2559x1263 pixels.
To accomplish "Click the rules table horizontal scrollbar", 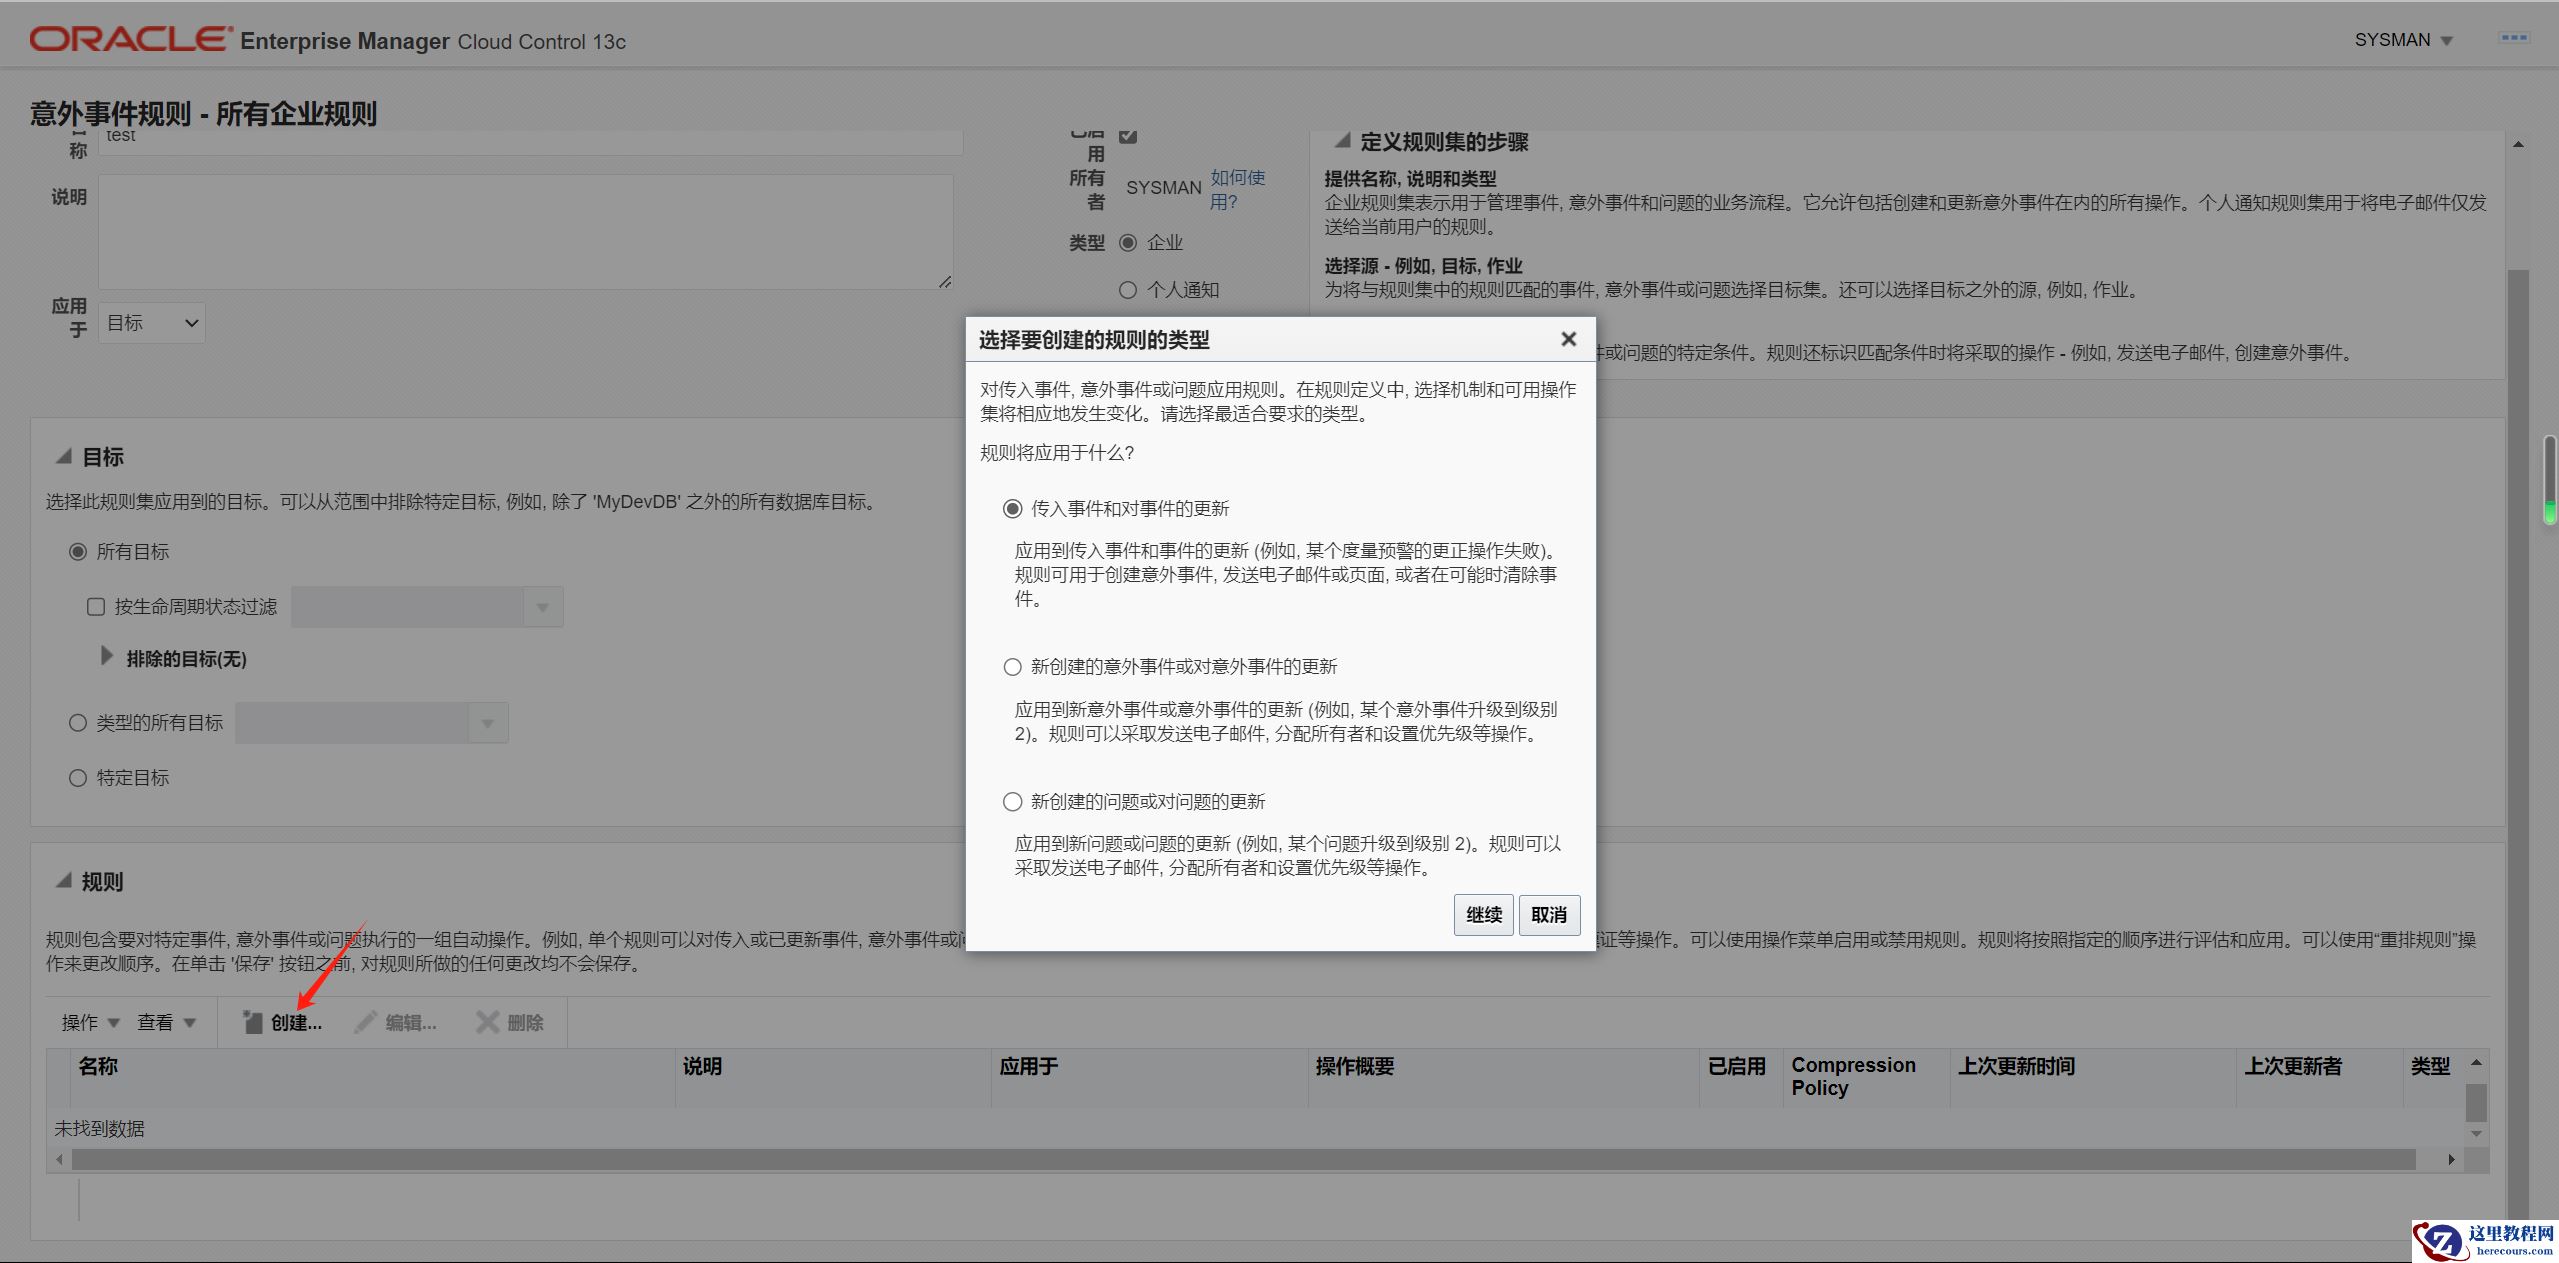I will [x=1240, y=1159].
